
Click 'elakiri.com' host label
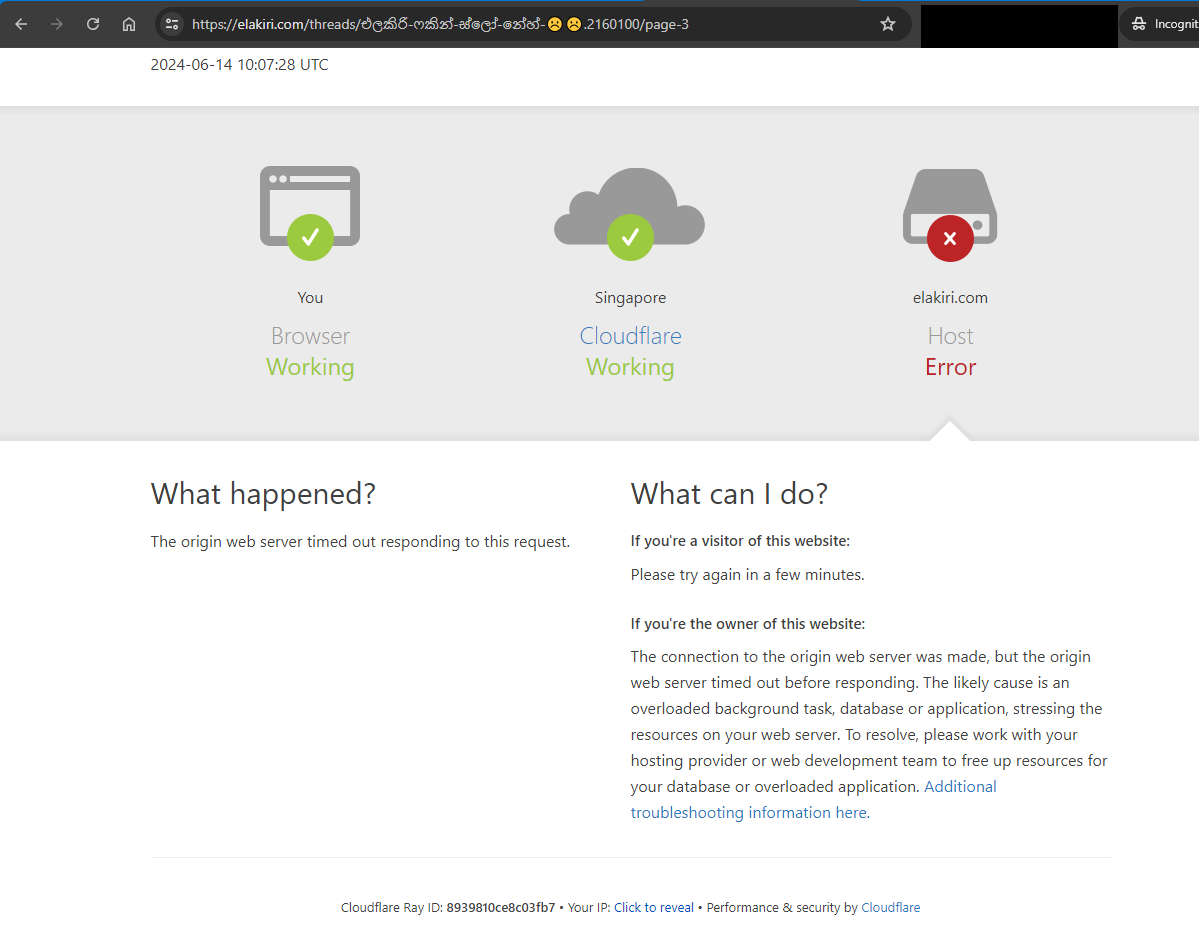950,298
